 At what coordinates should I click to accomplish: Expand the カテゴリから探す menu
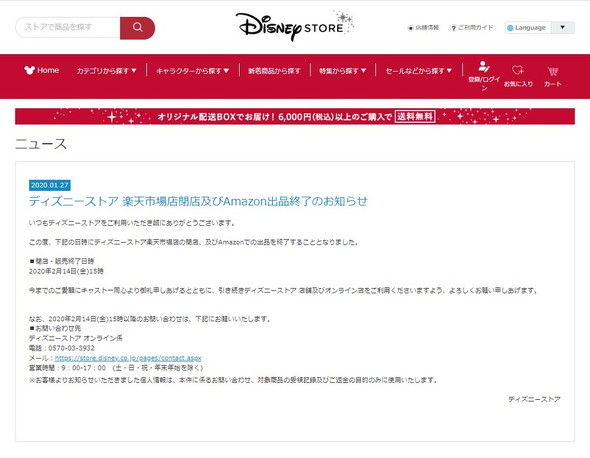106,71
